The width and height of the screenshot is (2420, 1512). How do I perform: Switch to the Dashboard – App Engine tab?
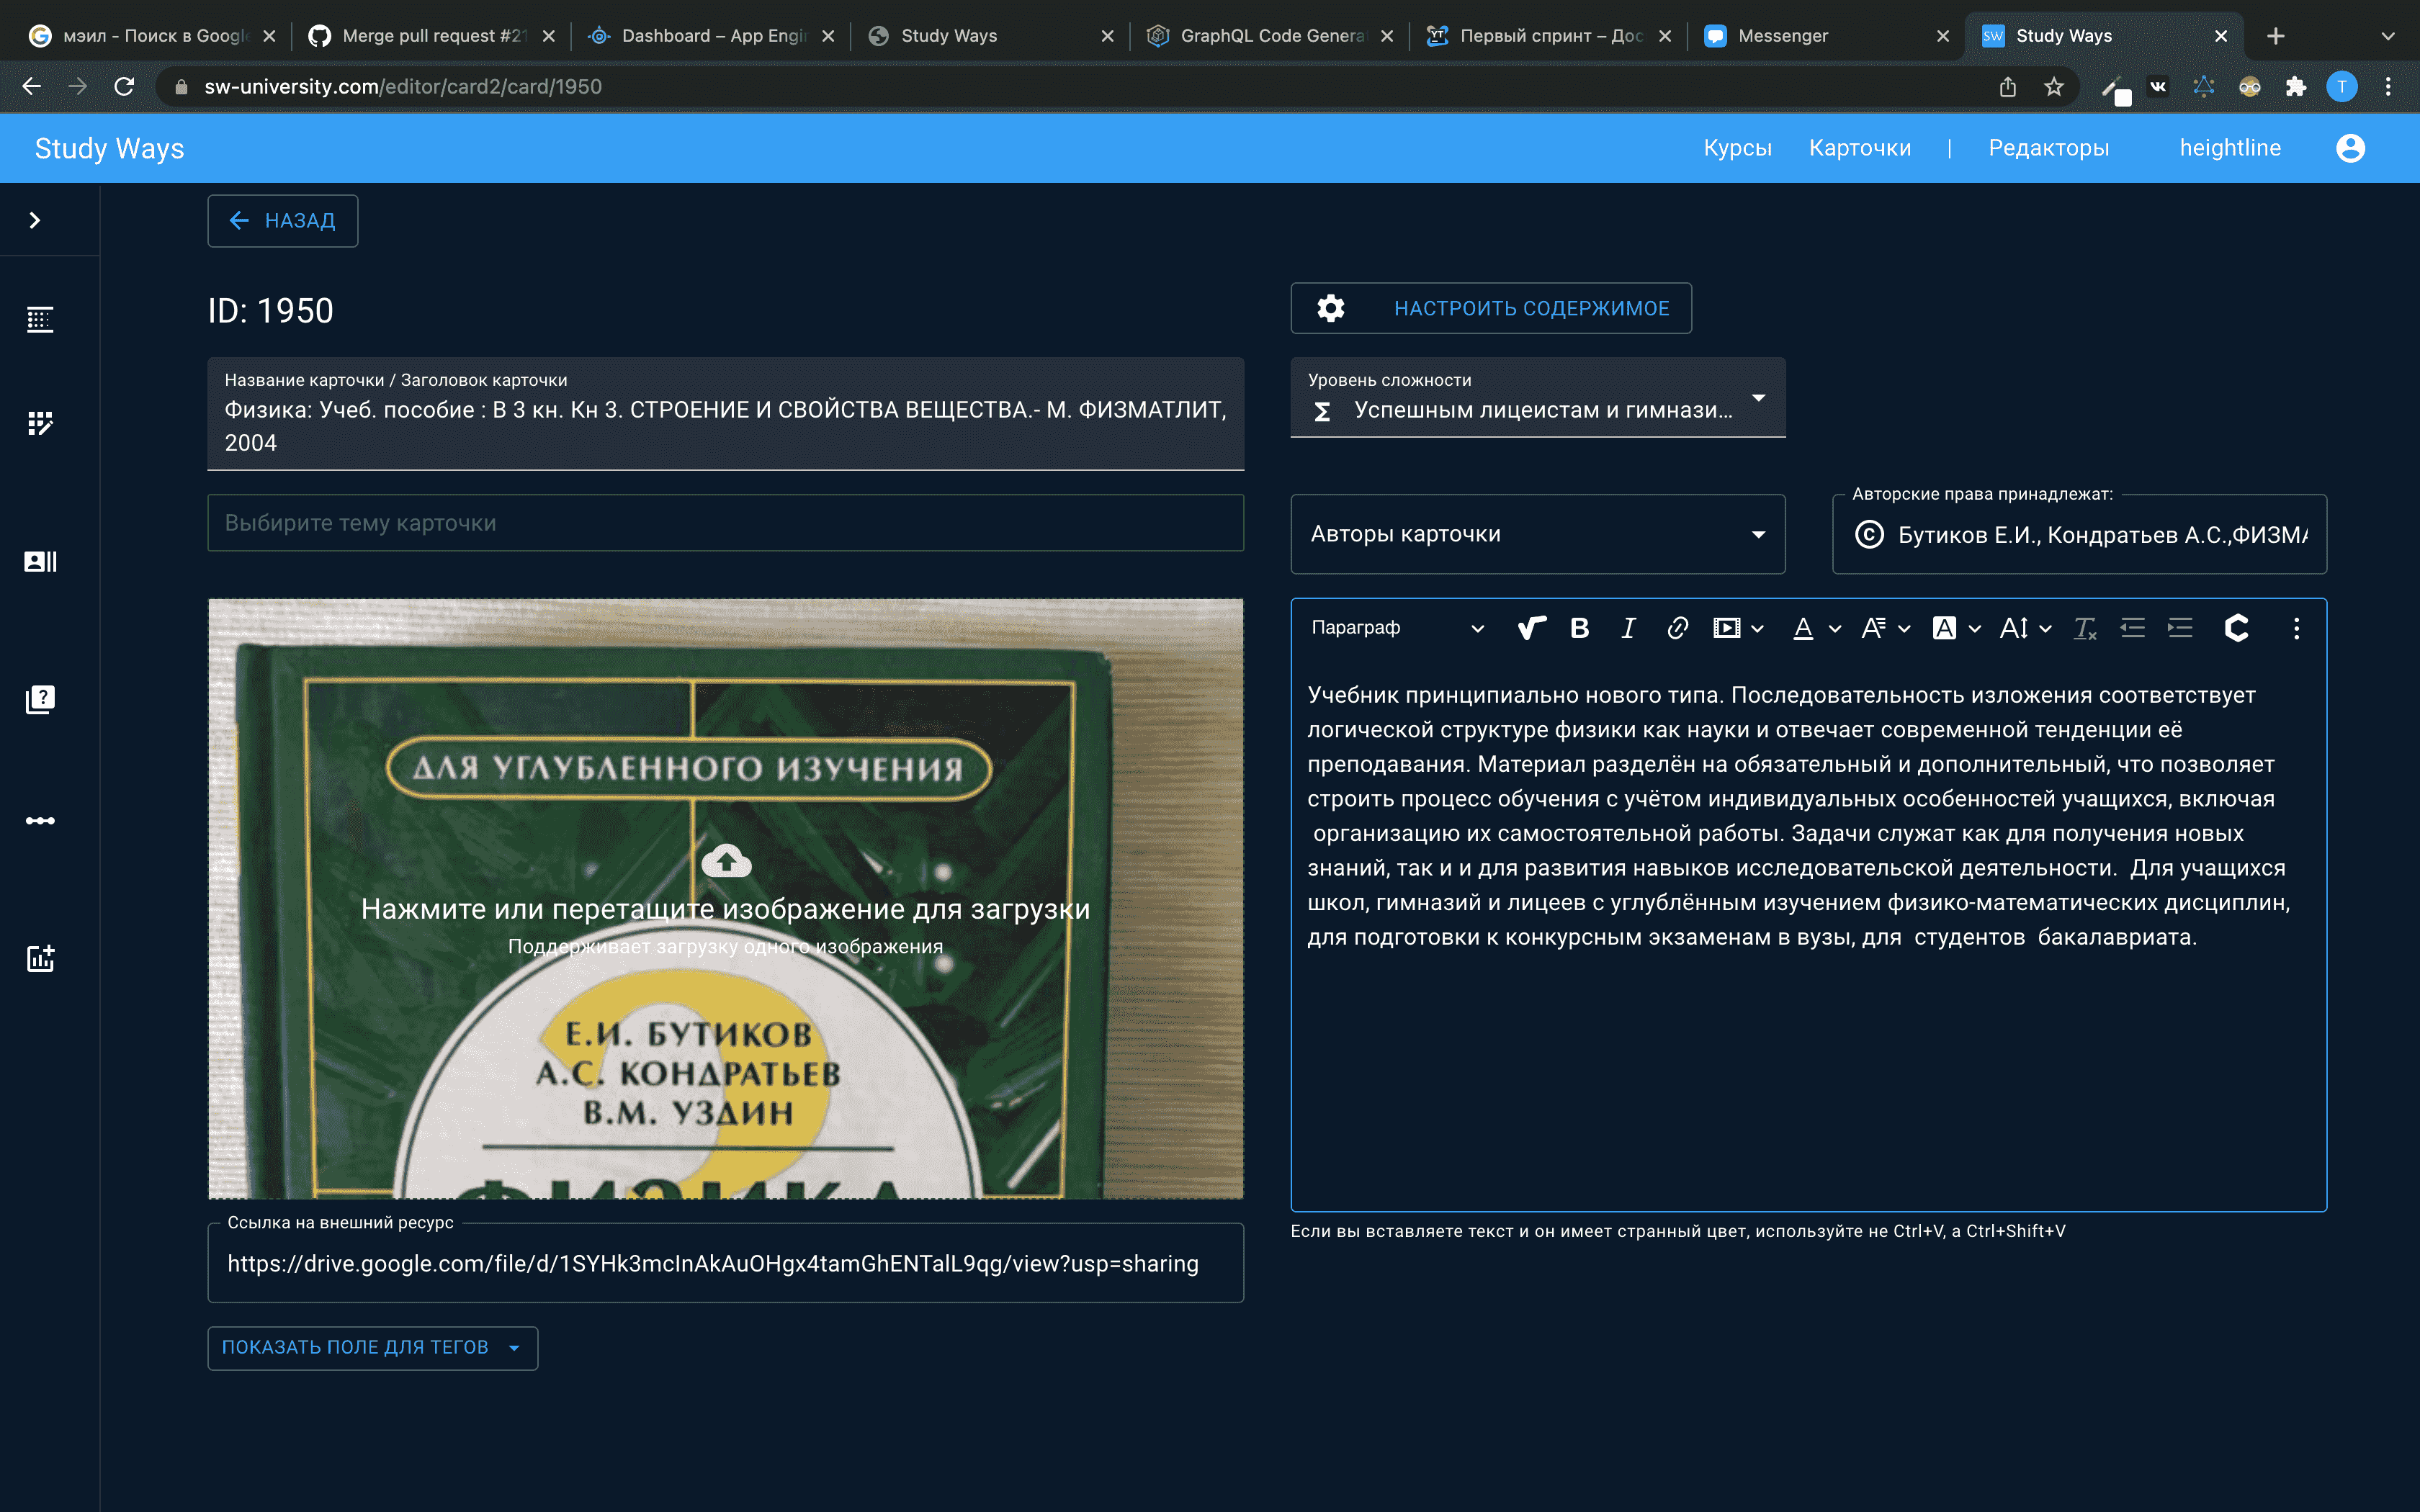711,36
